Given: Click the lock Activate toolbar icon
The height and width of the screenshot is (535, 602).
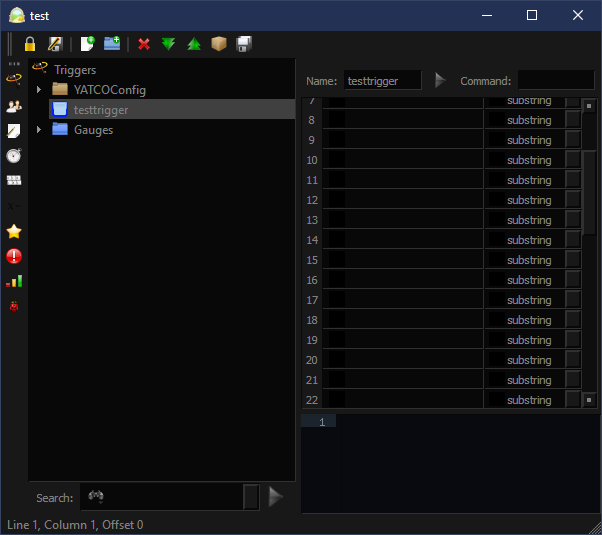Looking at the screenshot, I should (30, 44).
